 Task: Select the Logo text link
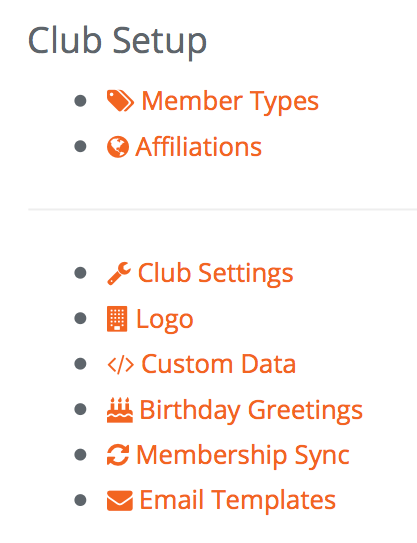(x=165, y=319)
